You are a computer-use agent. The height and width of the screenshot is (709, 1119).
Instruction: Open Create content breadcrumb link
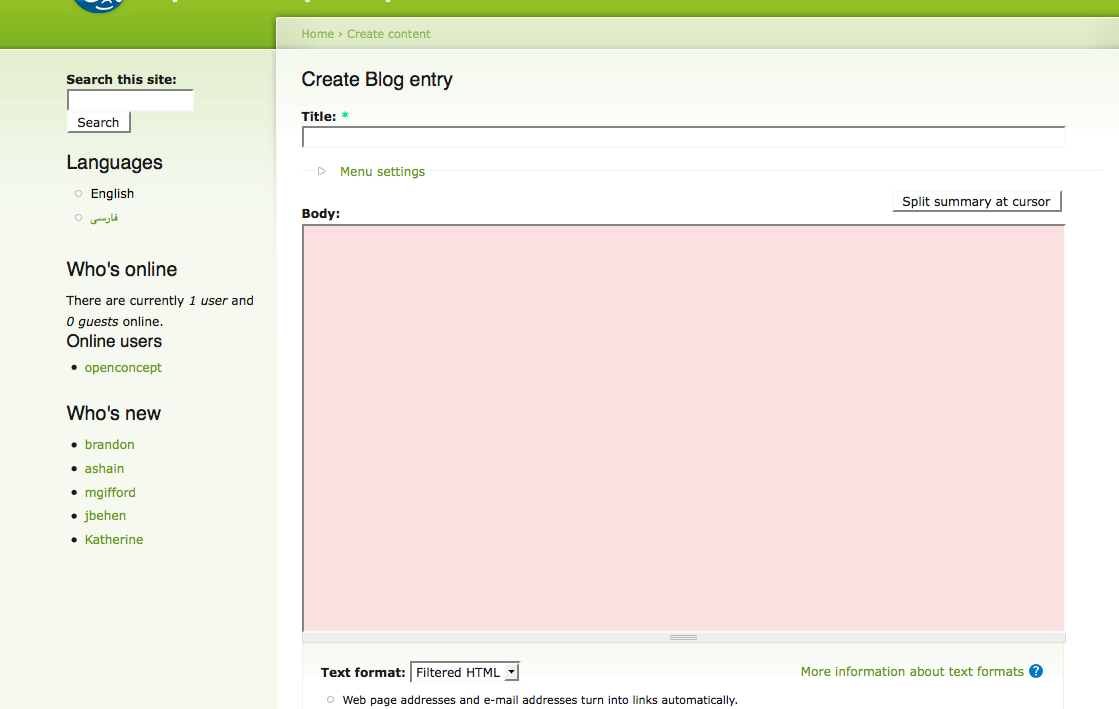pos(388,34)
